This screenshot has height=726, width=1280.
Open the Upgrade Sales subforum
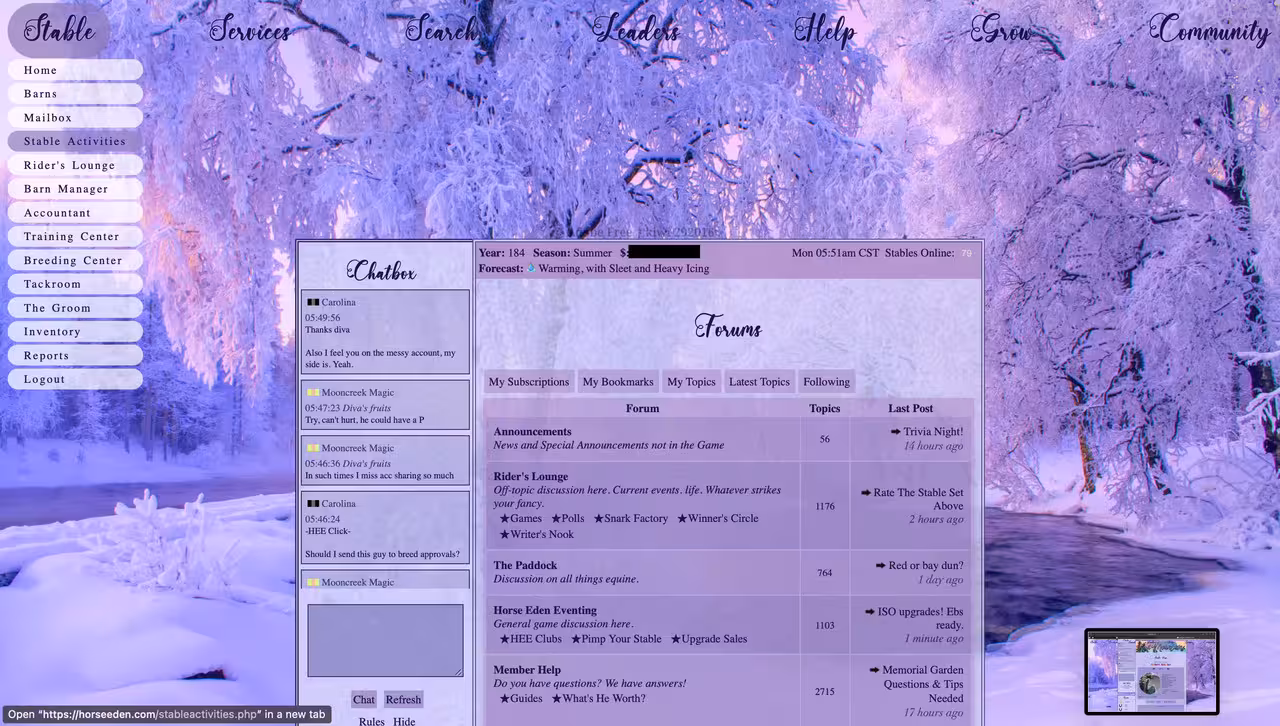[709, 639]
